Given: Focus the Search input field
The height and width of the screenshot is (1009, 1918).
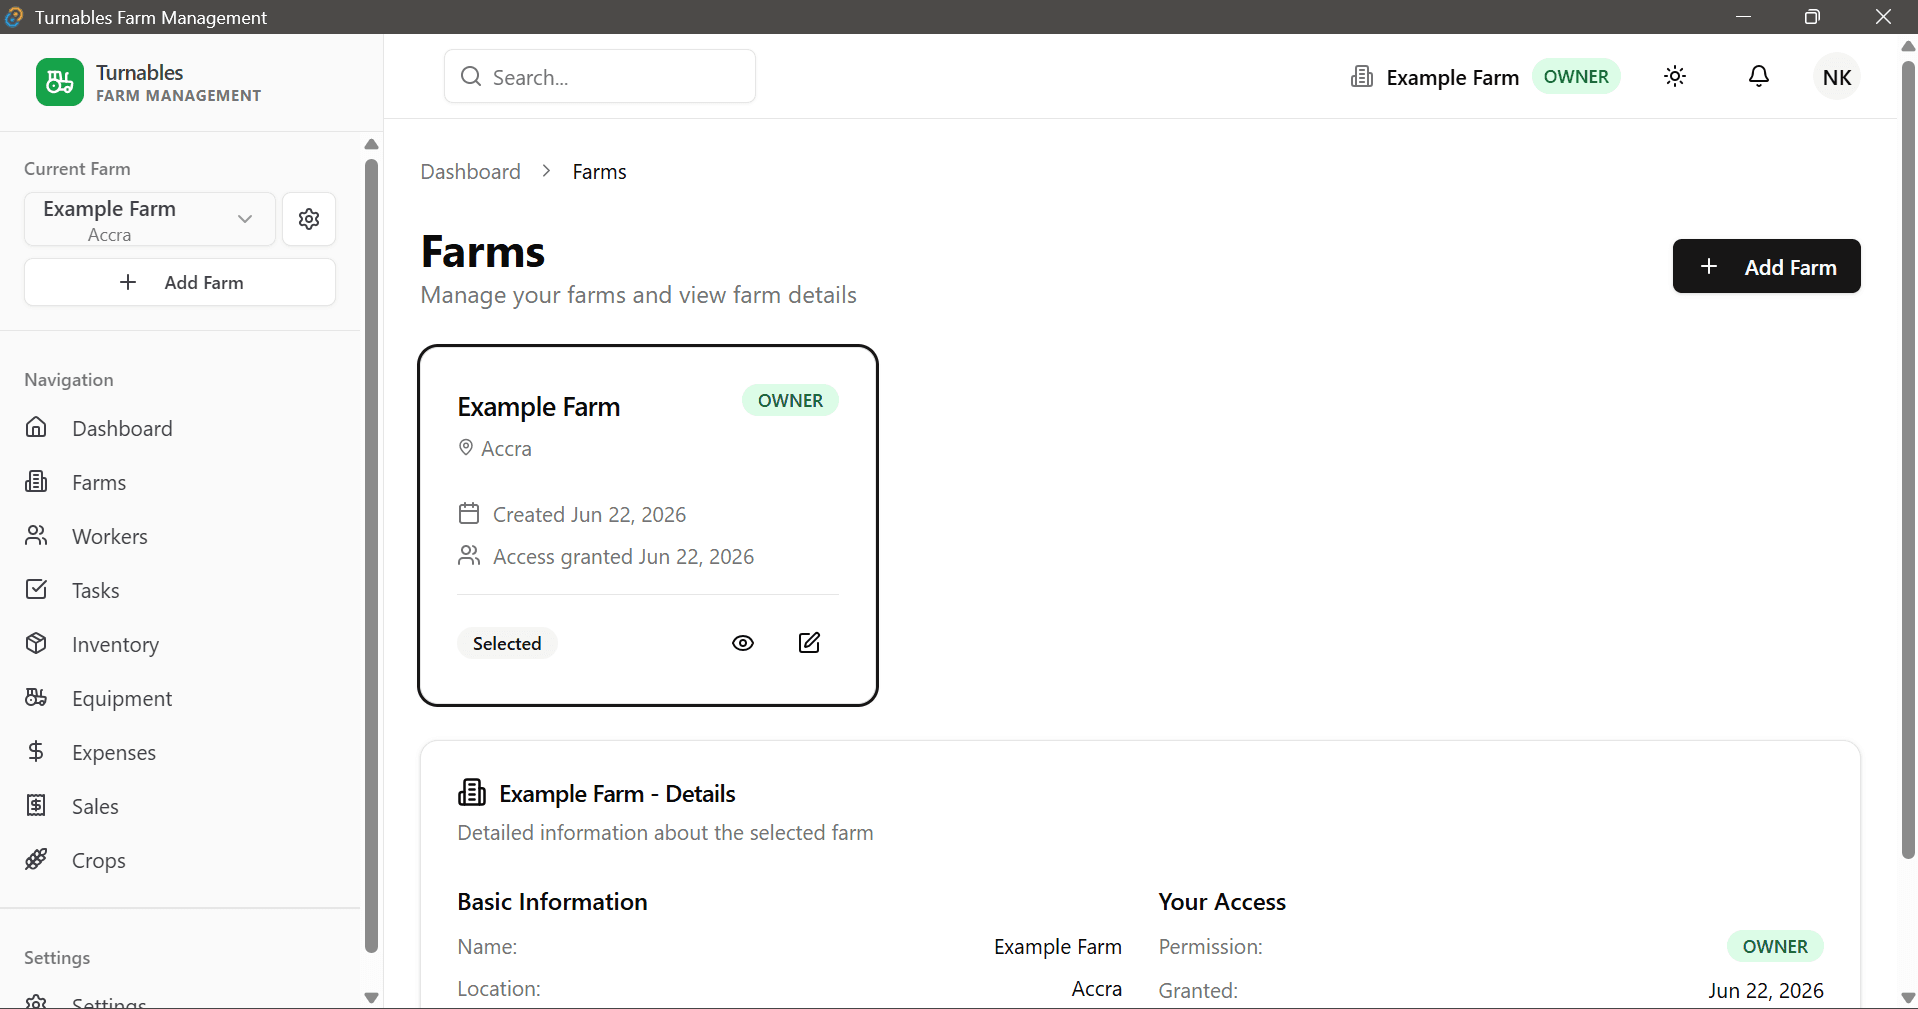Looking at the screenshot, I should (x=600, y=77).
